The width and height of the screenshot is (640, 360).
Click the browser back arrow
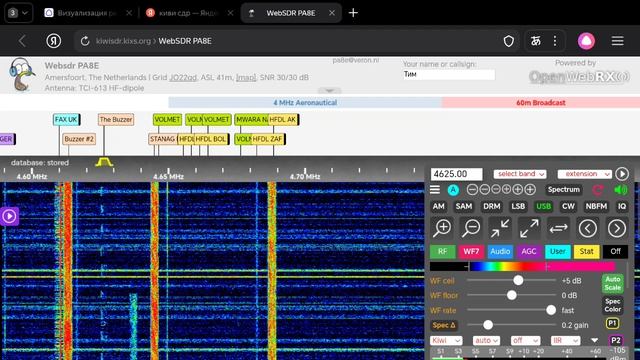click(22, 41)
